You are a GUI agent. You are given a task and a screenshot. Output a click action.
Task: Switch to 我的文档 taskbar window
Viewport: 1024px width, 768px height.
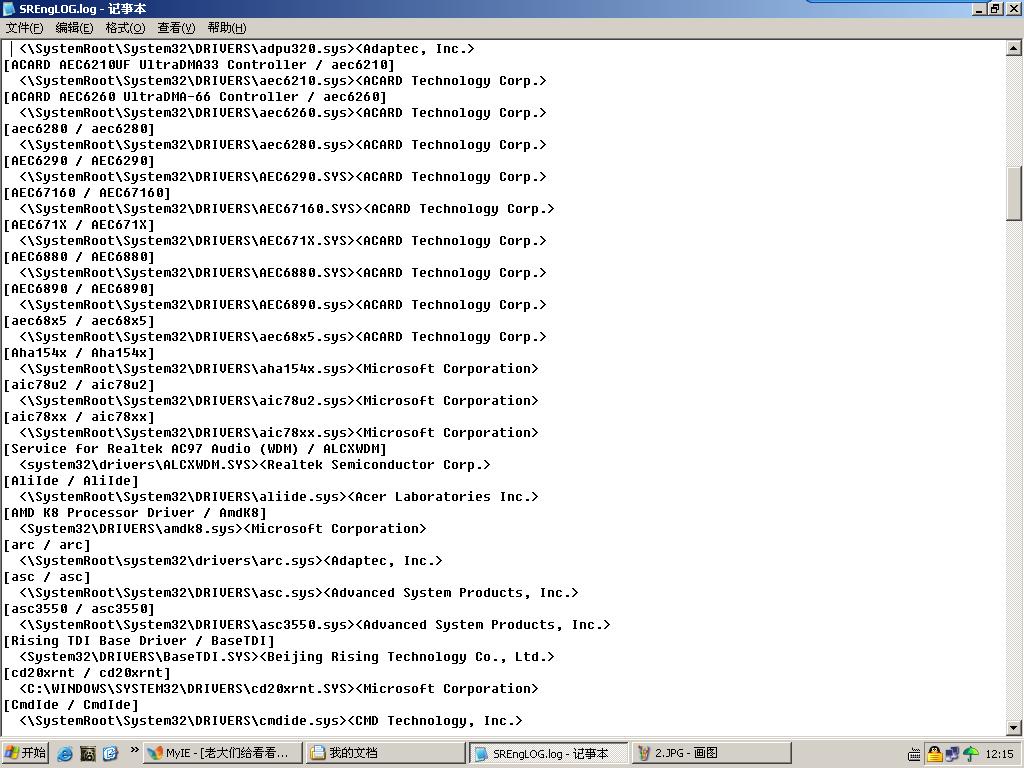(x=385, y=753)
